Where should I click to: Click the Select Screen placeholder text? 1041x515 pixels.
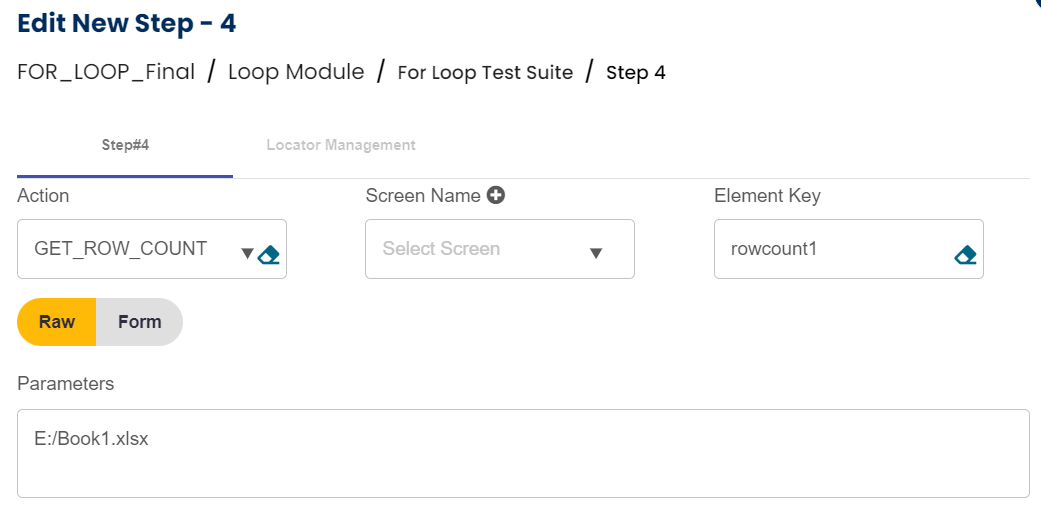click(x=441, y=248)
